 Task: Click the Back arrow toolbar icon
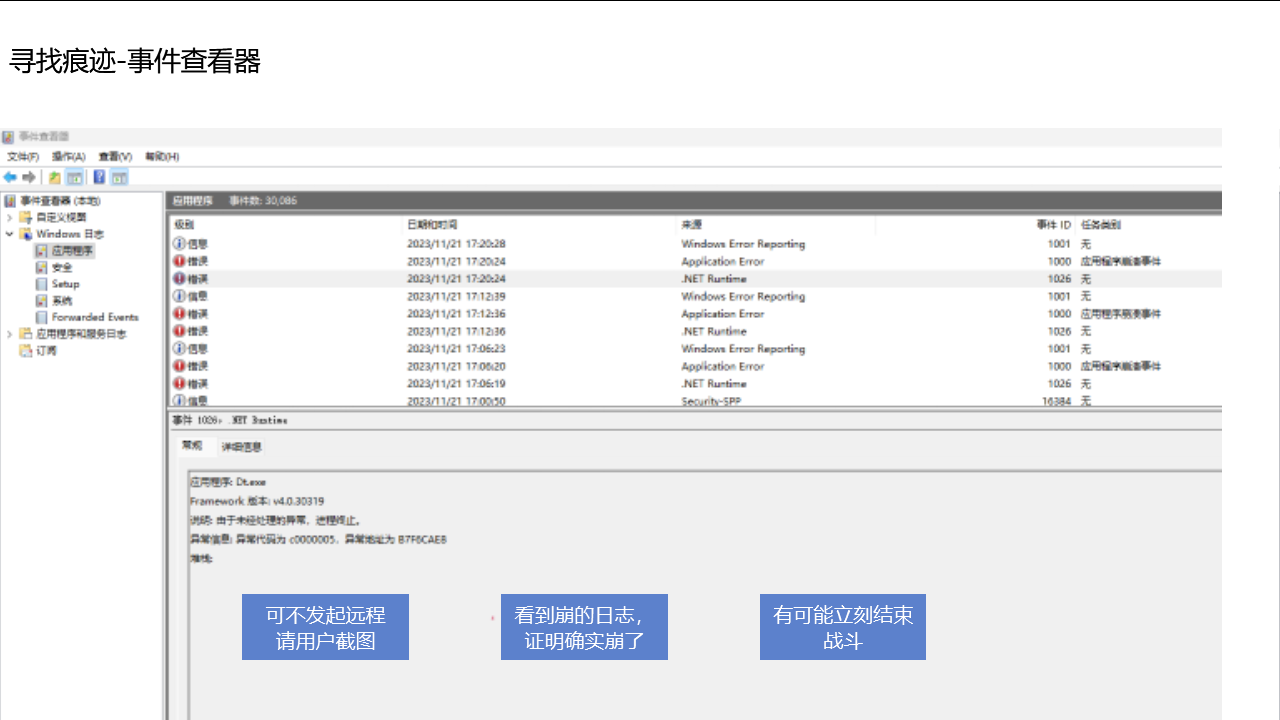(10, 177)
